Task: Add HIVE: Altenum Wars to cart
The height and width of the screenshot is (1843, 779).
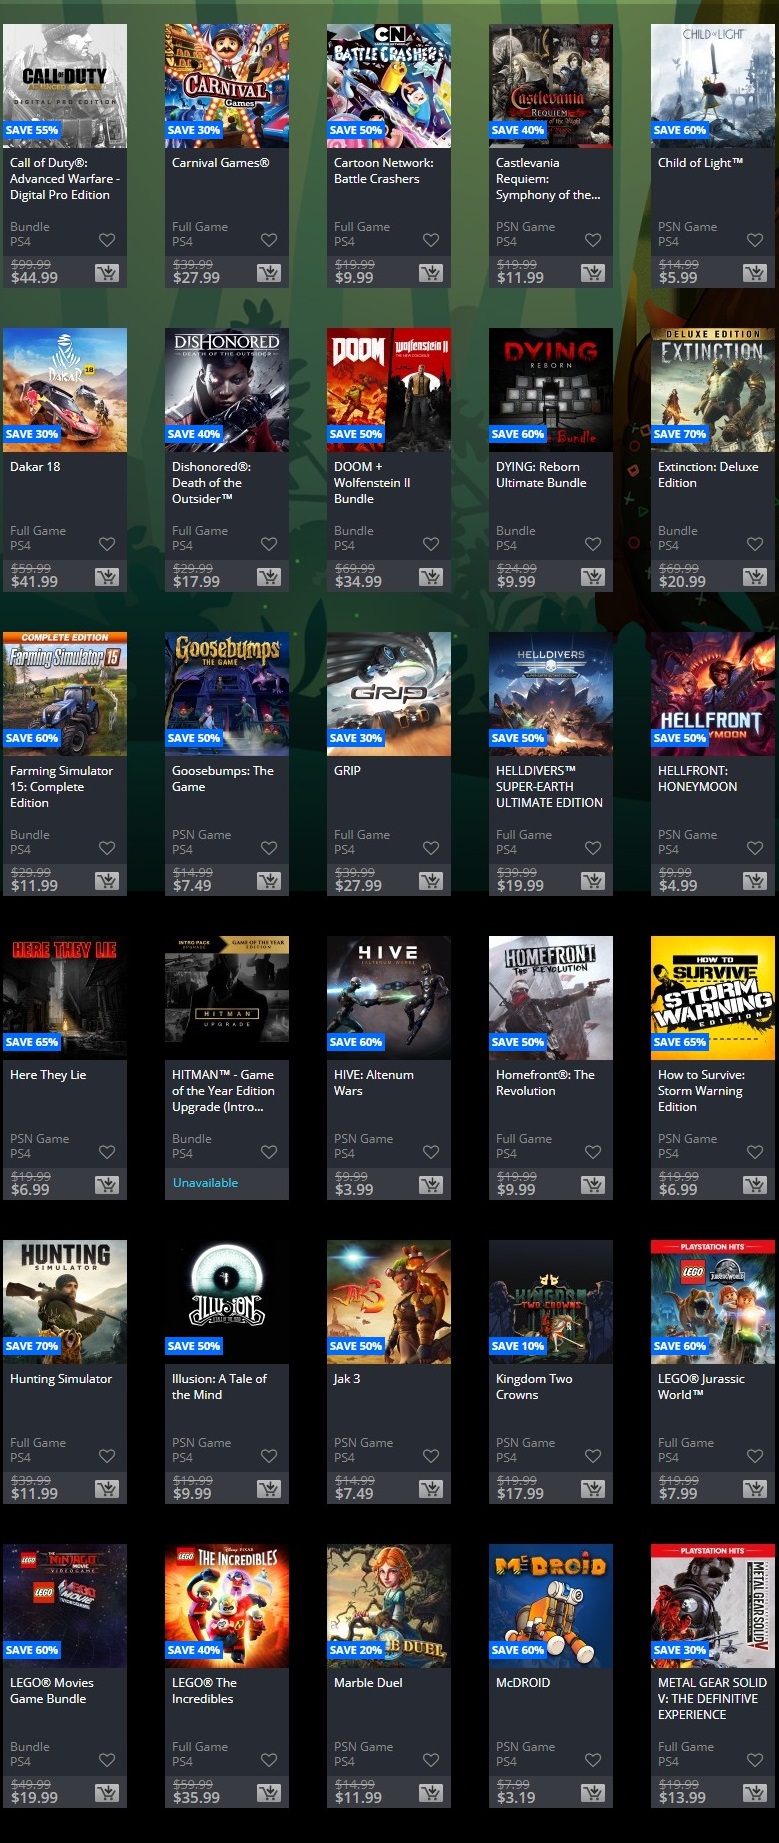Action: pyautogui.click(x=430, y=1184)
